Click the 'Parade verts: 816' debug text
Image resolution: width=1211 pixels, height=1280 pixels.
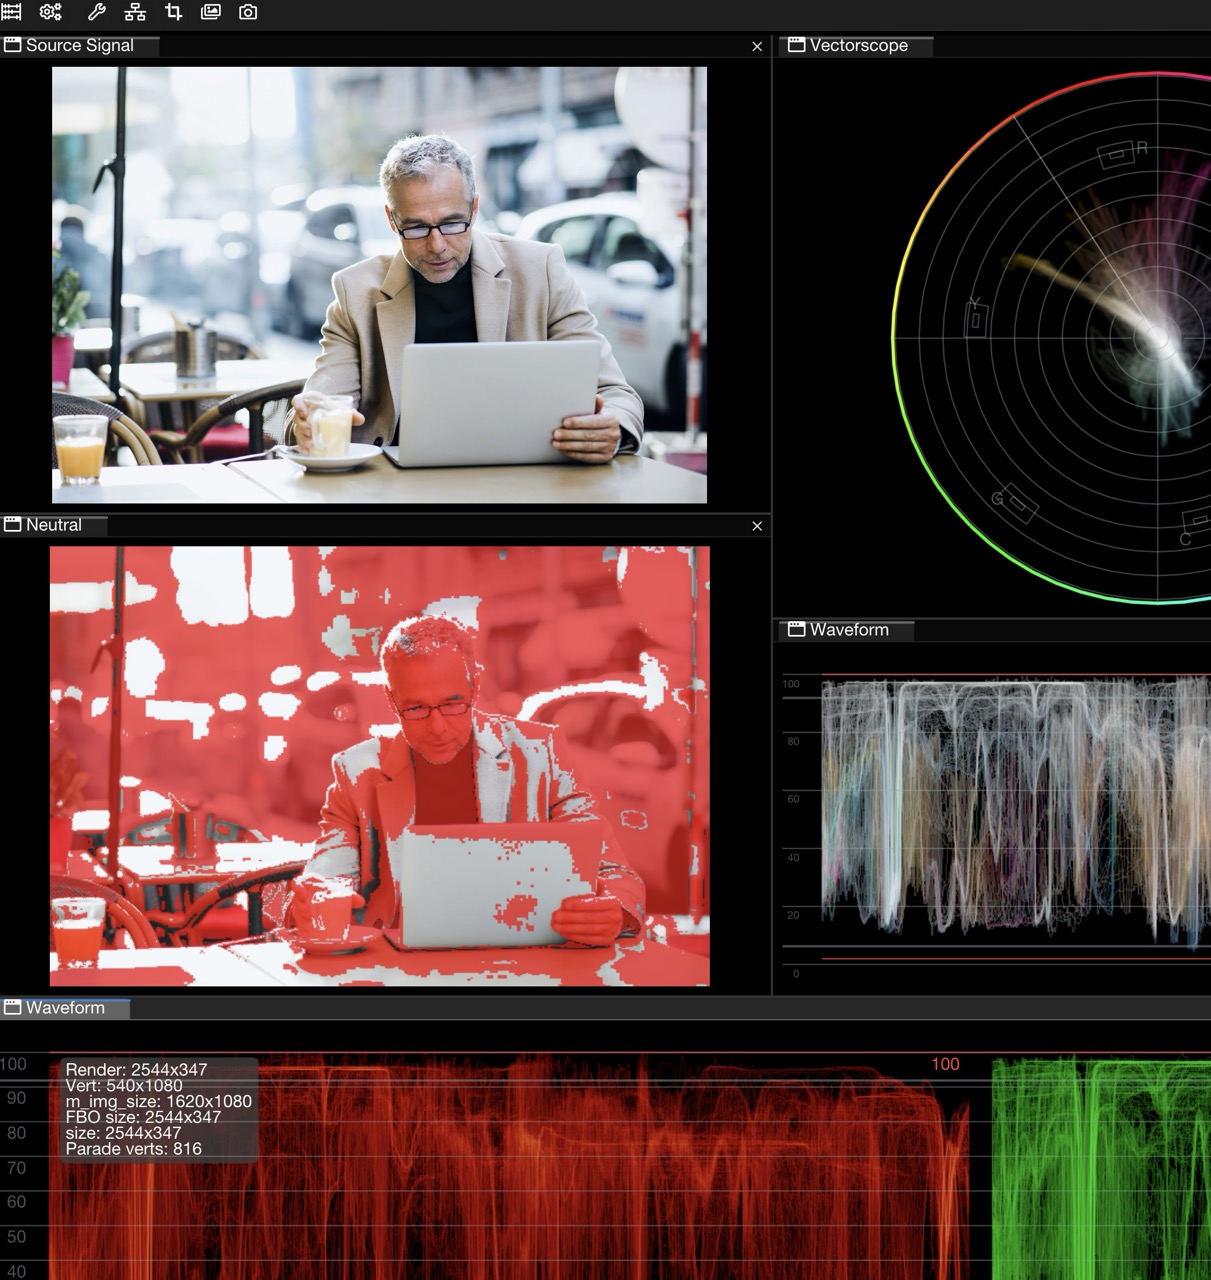tap(134, 1148)
